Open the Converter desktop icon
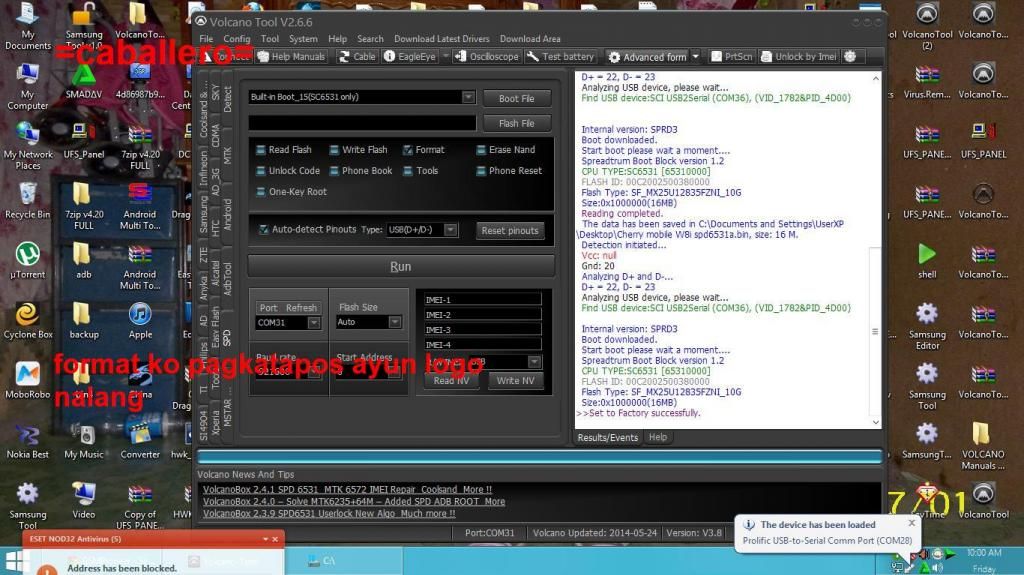Image resolution: width=1024 pixels, height=575 pixels. tap(140, 441)
